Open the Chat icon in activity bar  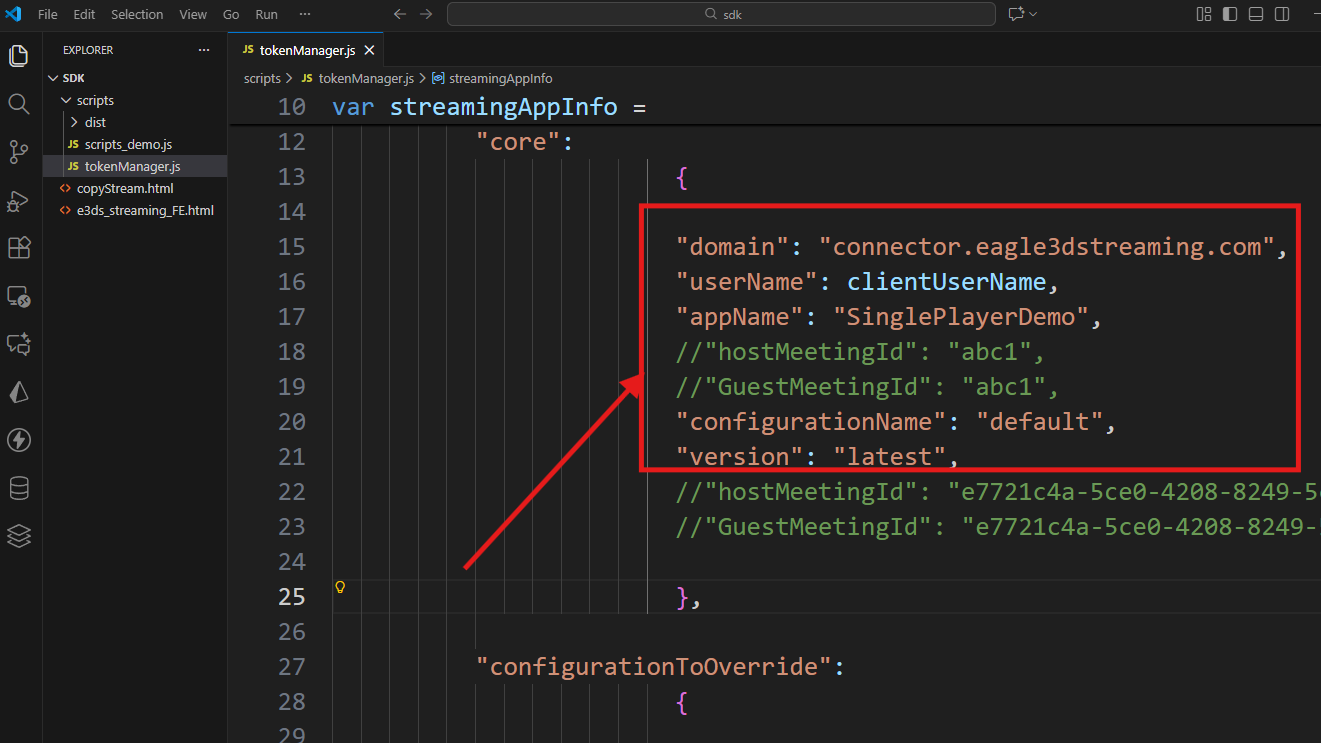pyautogui.click(x=18, y=344)
